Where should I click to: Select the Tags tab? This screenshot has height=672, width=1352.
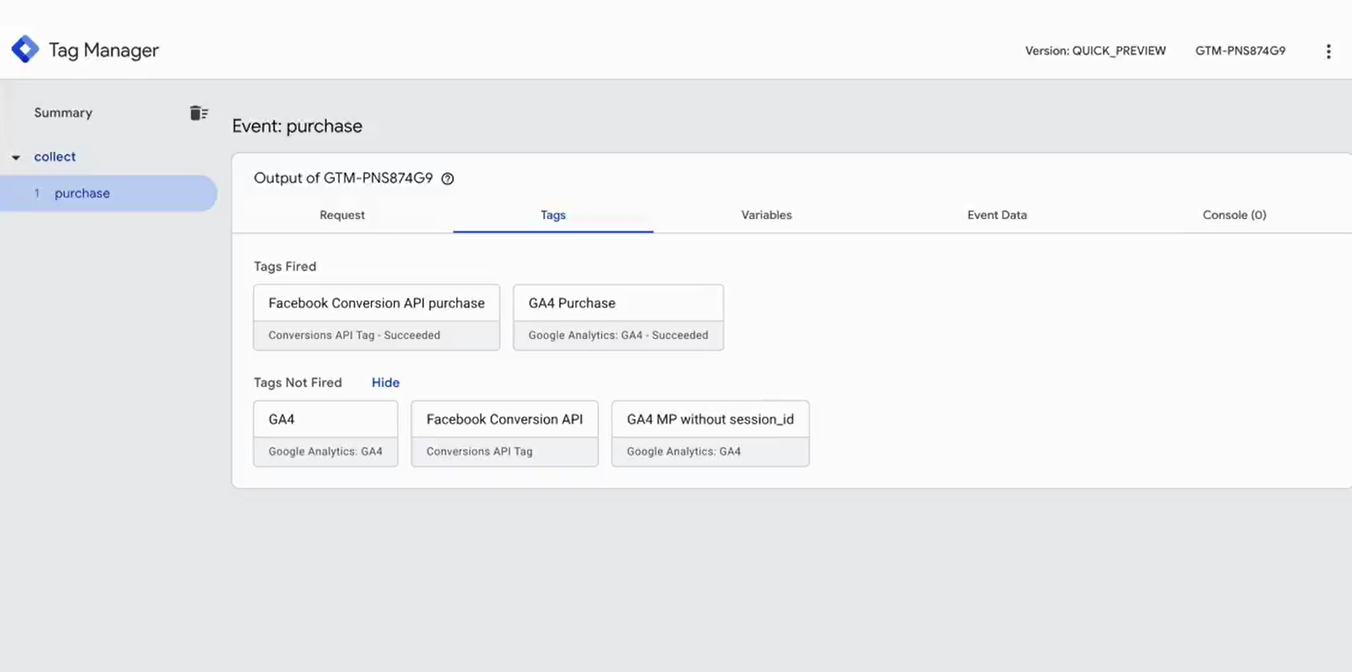click(552, 214)
